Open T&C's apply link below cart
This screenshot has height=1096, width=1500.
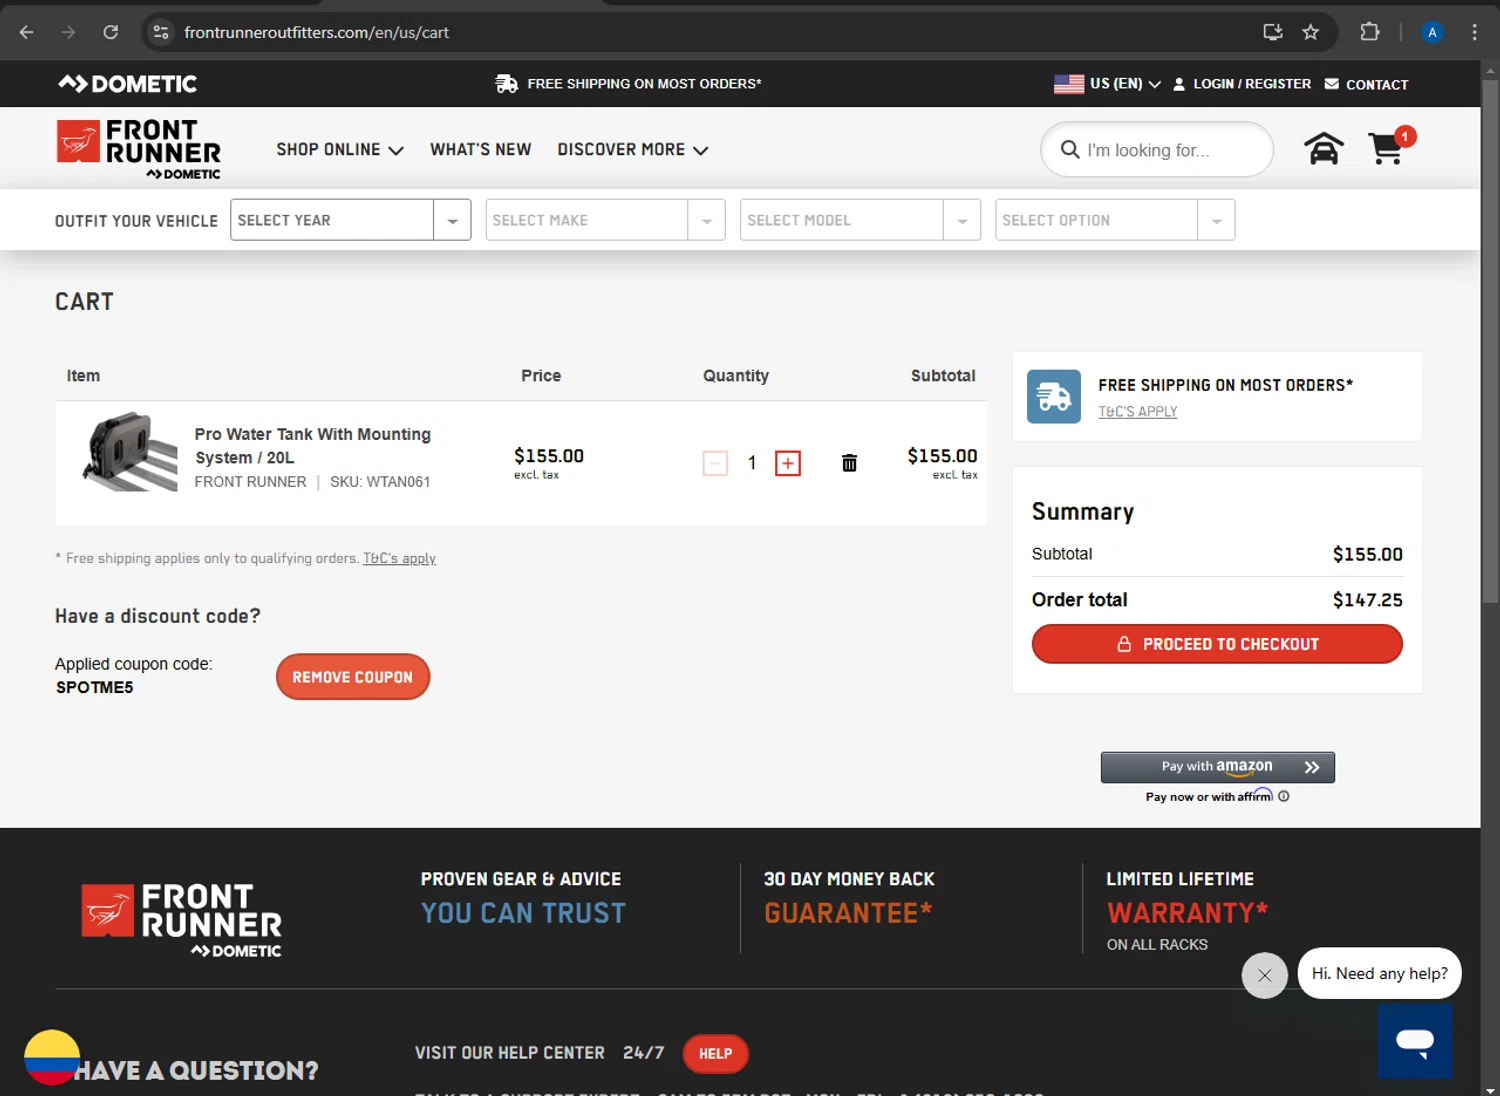click(x=399, y=559)
